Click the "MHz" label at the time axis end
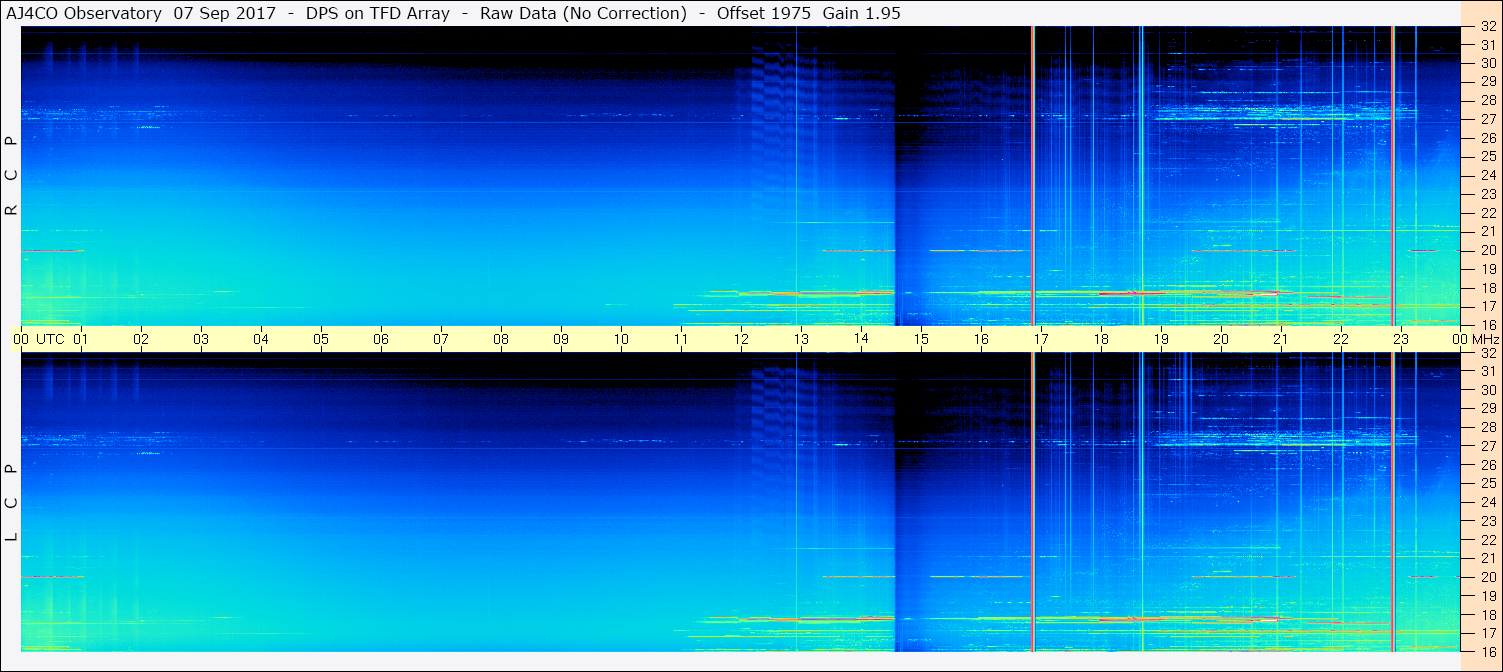Viewport: 1503px width, 672px height. coord(1487,340)
